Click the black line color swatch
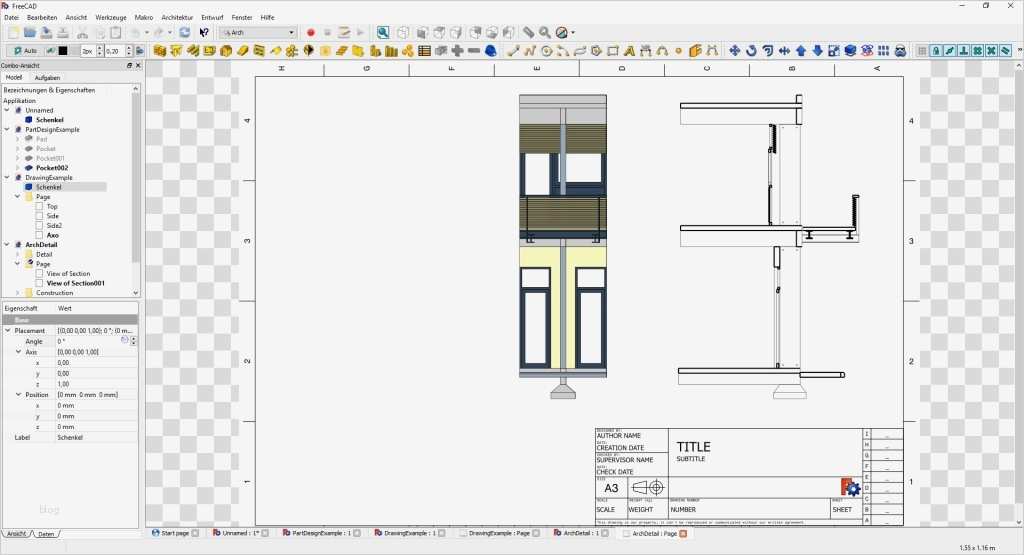This screenshot has width=1024, height=555. (x=63, y=51)
